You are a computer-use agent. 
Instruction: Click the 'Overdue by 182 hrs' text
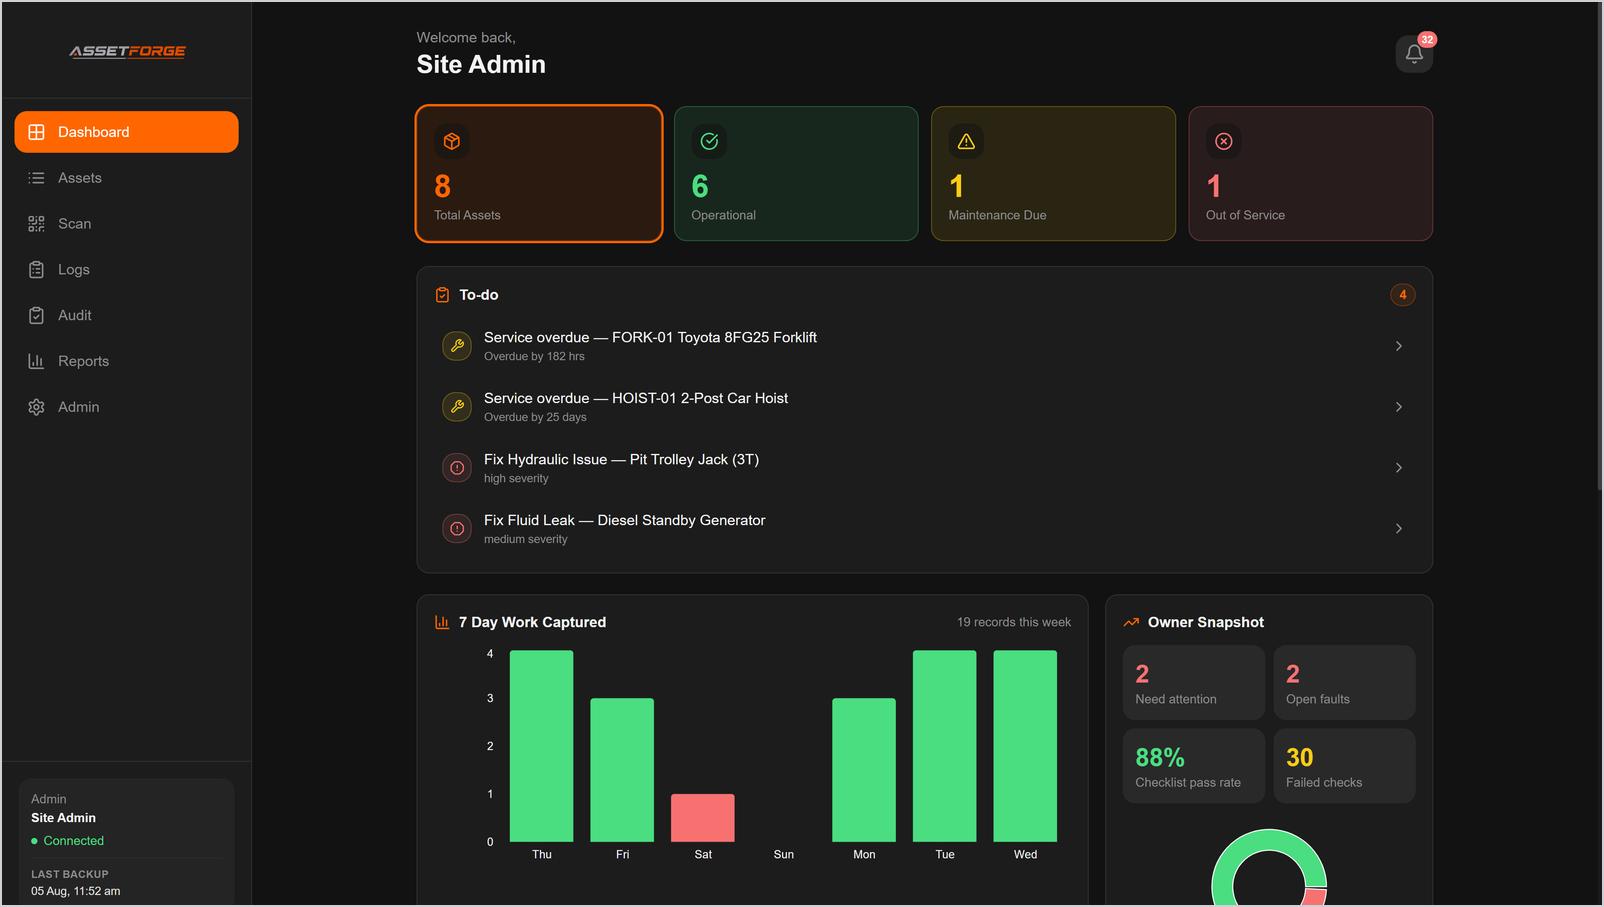tap(534, 357)
